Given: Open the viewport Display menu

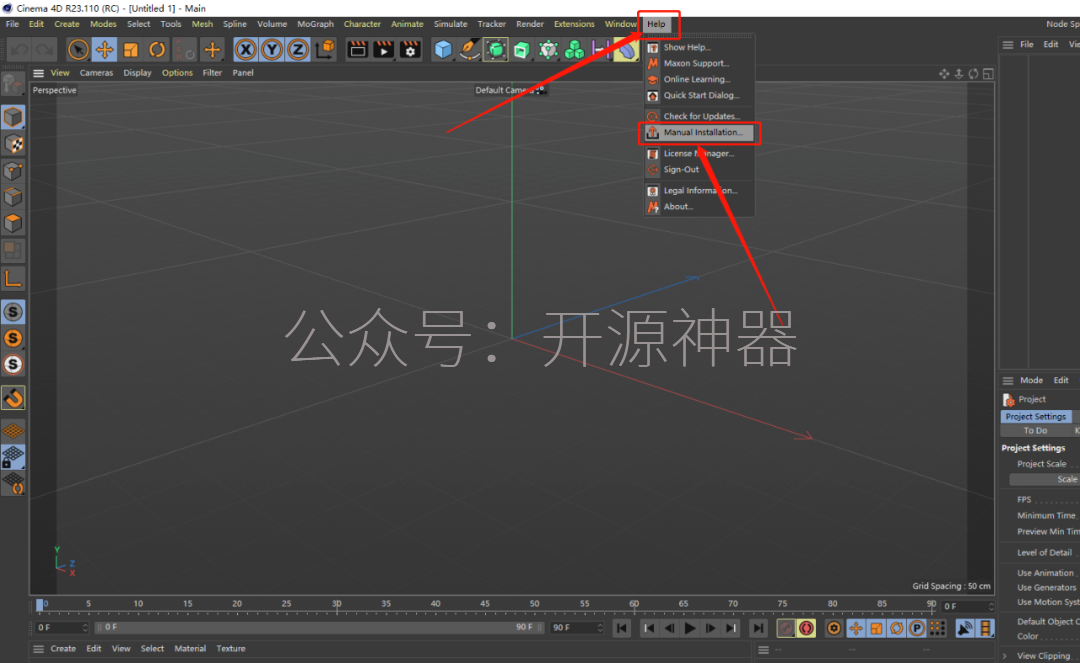Looking at the screenshot, I should (137, 73).
